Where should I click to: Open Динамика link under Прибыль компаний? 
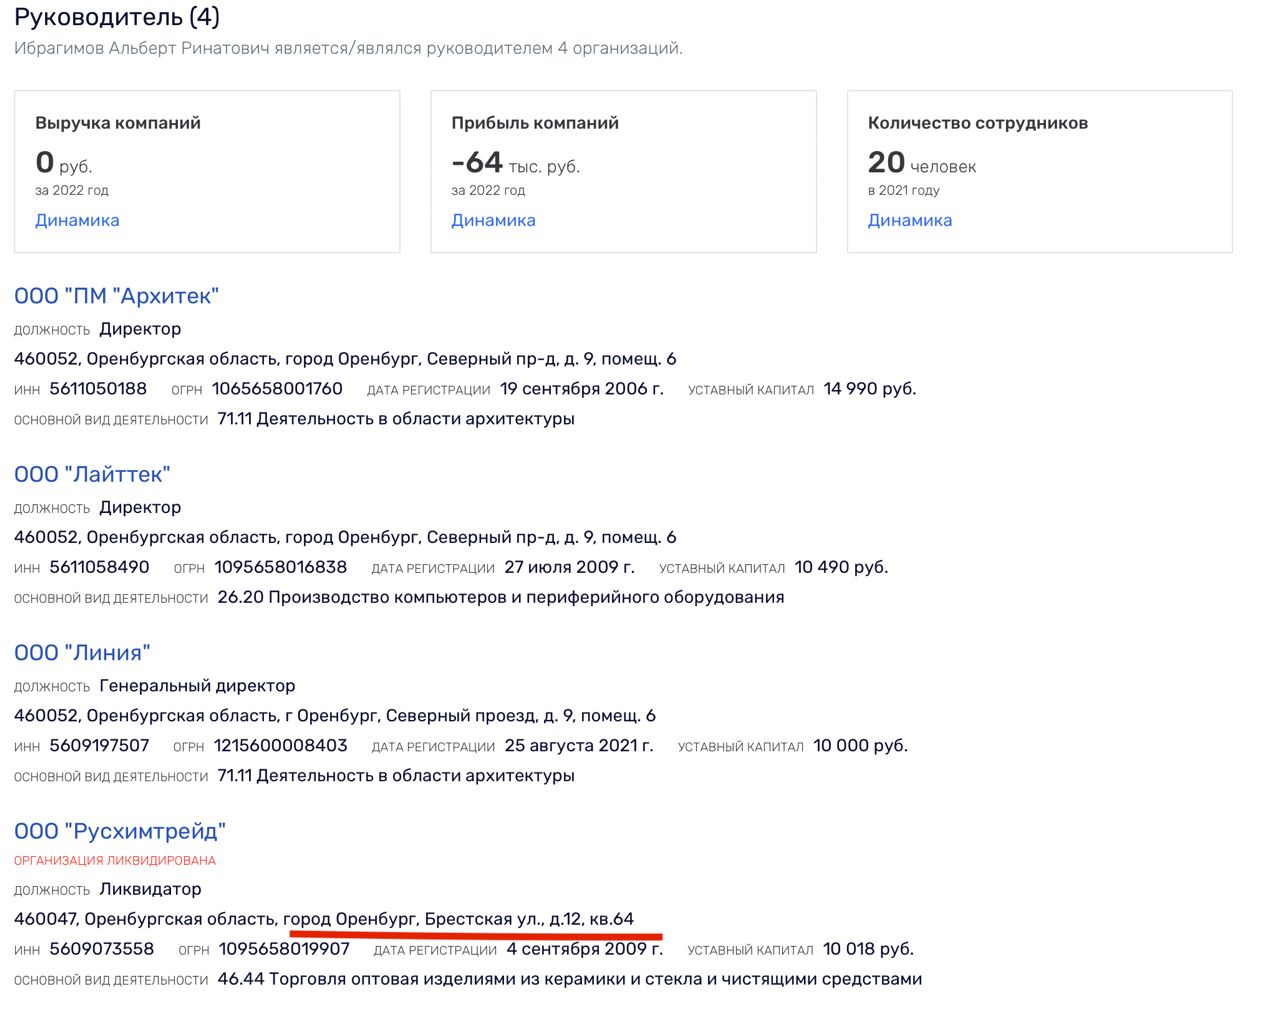tap(493, 220)
